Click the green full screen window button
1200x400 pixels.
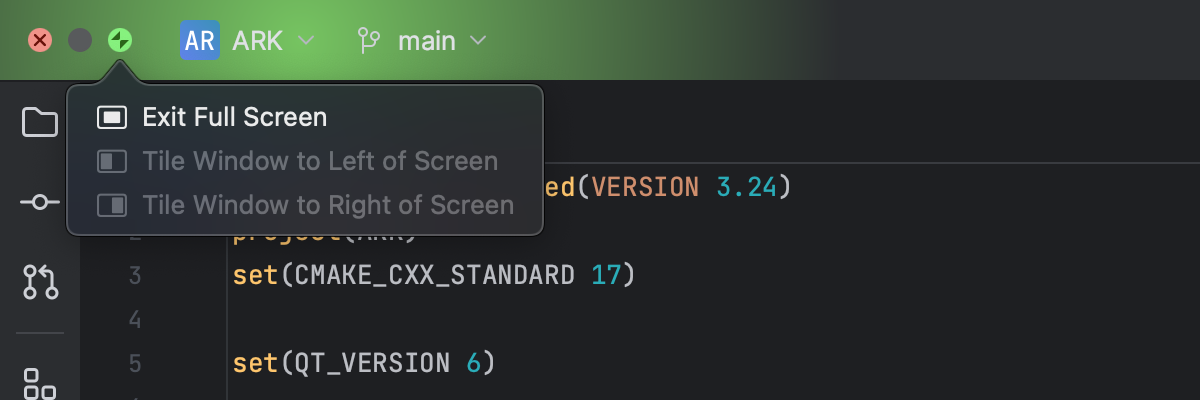click(120, 40)
